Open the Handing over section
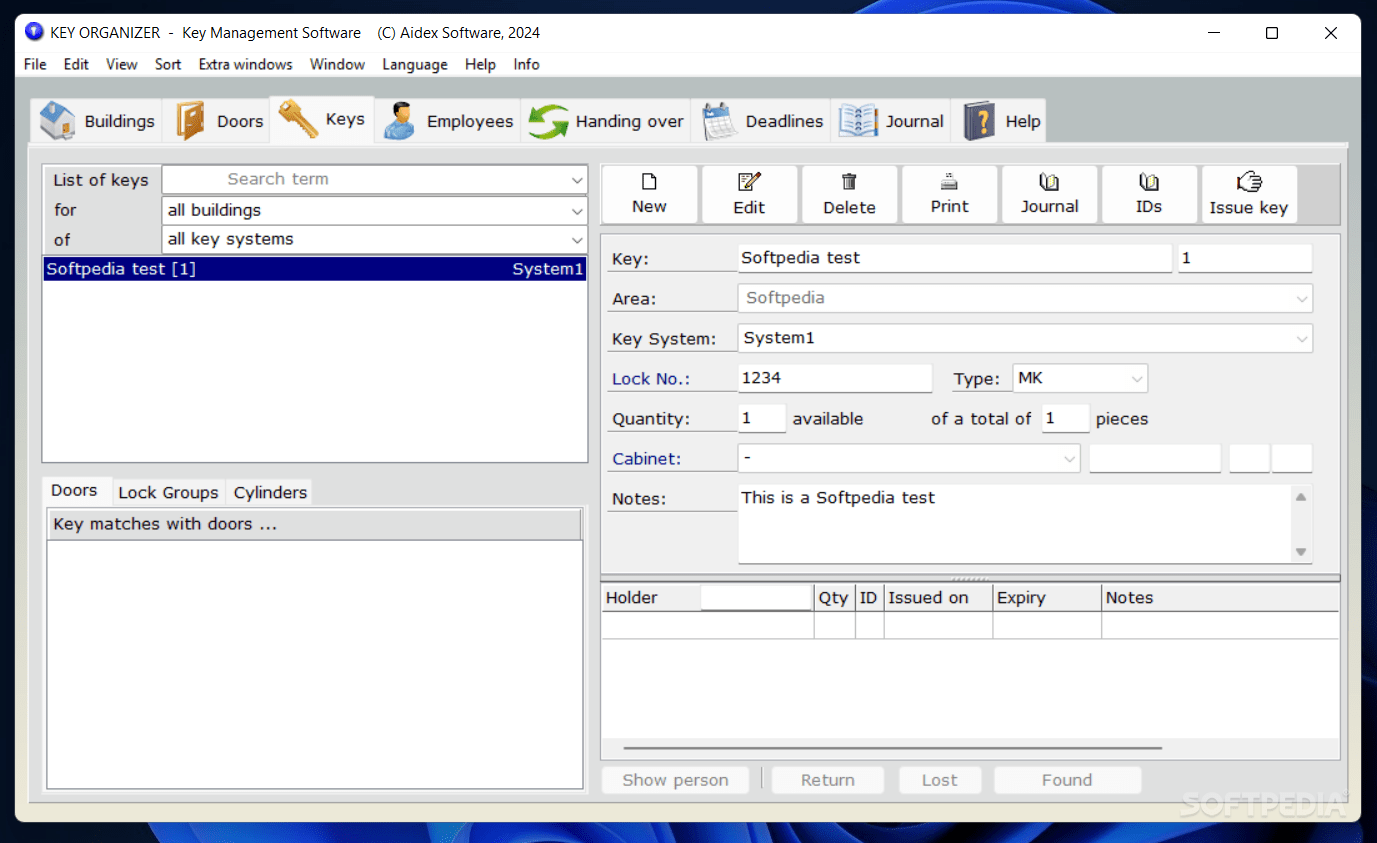Viewport: 1377px width, 843px height. pyautogui.click(x=606, y=120)
